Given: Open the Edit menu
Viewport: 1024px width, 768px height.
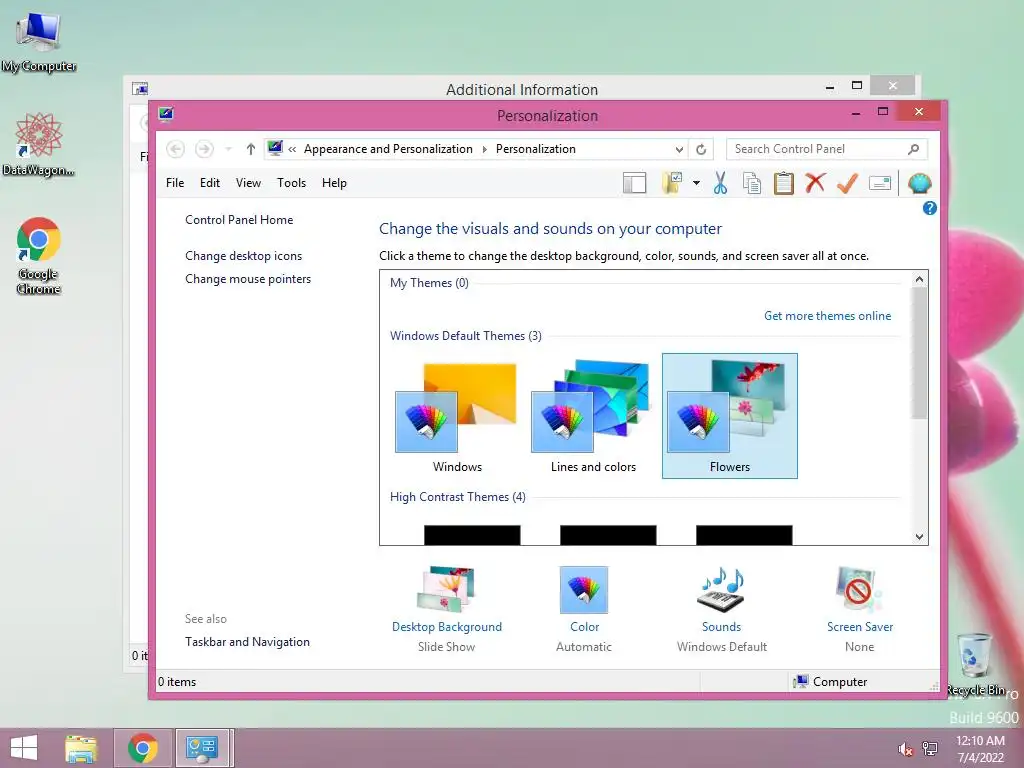Looking at the screenshot, I should tap(210, 183).
